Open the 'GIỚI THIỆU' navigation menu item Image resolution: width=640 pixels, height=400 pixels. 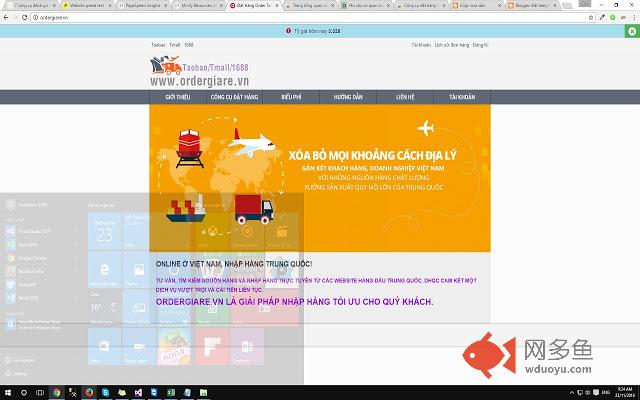tap(178, 97)
